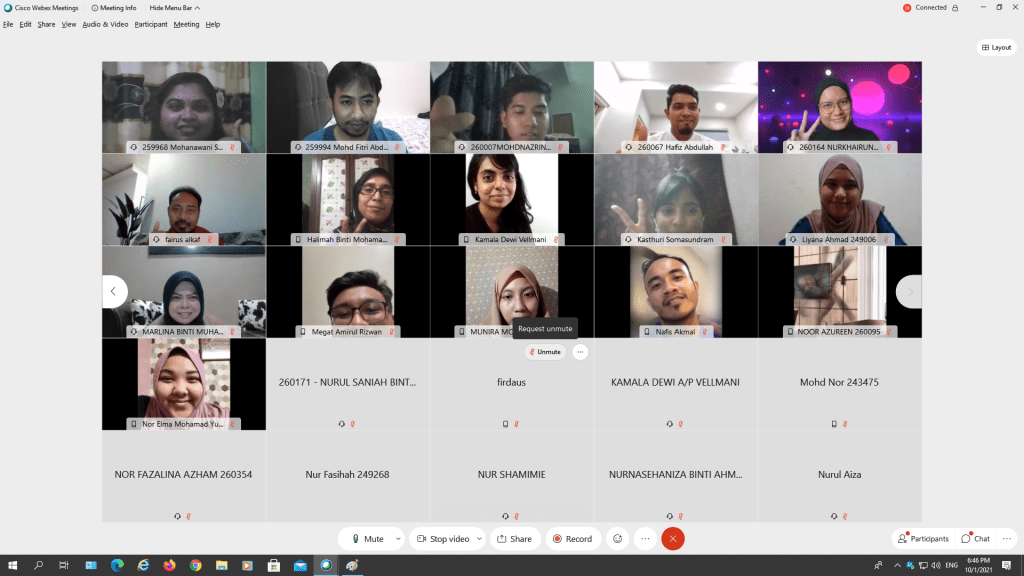Go to the next page of video tiles

click(x=909, y=292)
